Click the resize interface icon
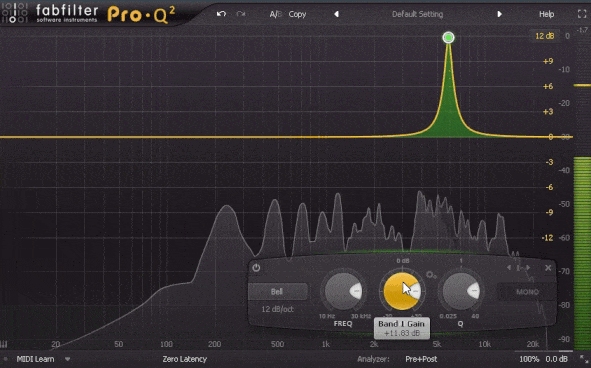This screenshot has width=591, height=368. 583,359
